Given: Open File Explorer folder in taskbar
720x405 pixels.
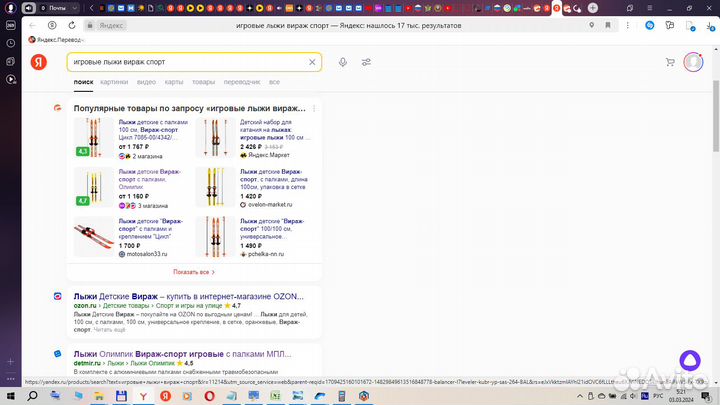Looking at the screenshot, I should pyautogui.click(x=99, y=396).
